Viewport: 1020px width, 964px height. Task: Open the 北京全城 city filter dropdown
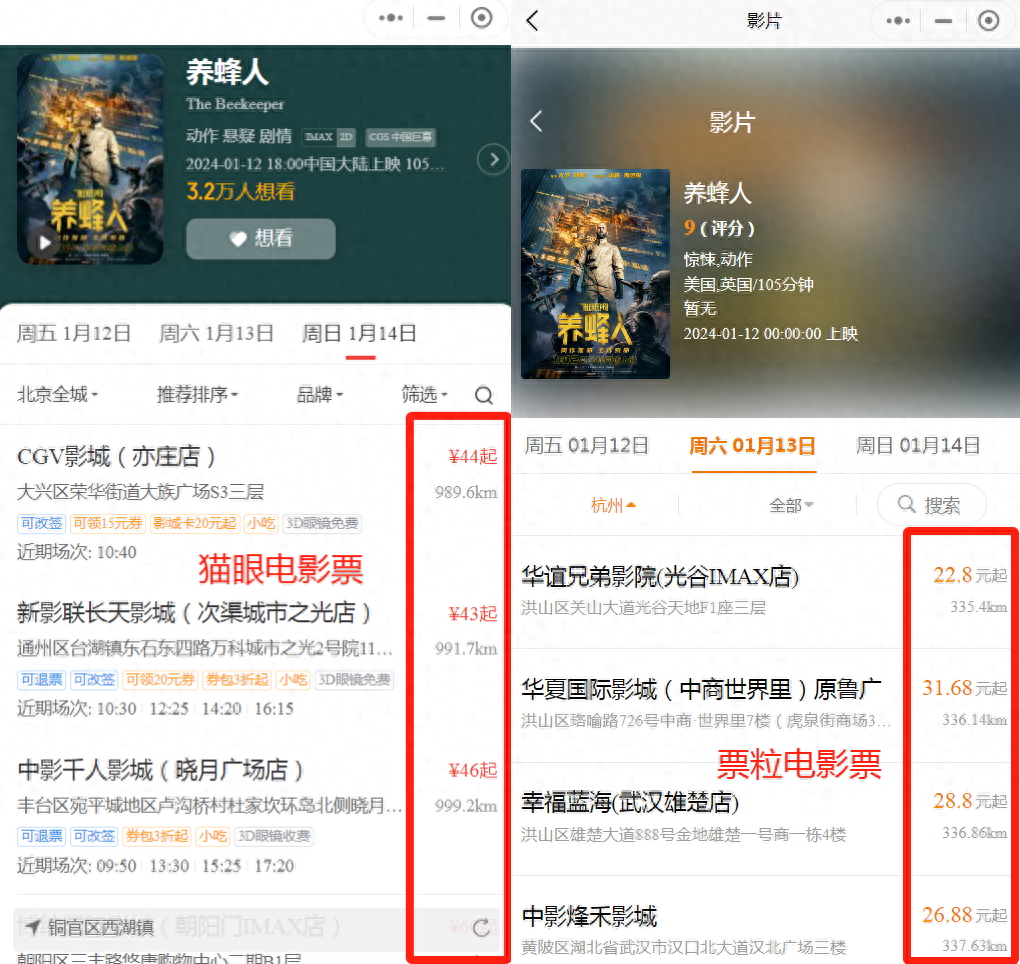pyautogui.click(x=57, y=394)
